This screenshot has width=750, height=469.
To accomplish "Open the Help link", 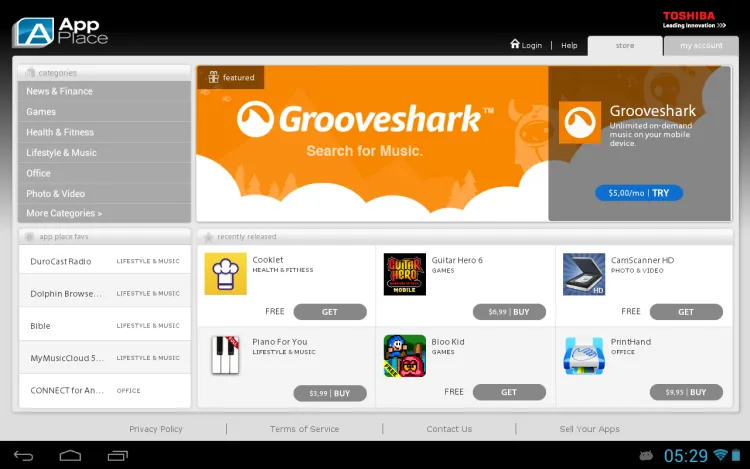I will (x=569, y=45).
